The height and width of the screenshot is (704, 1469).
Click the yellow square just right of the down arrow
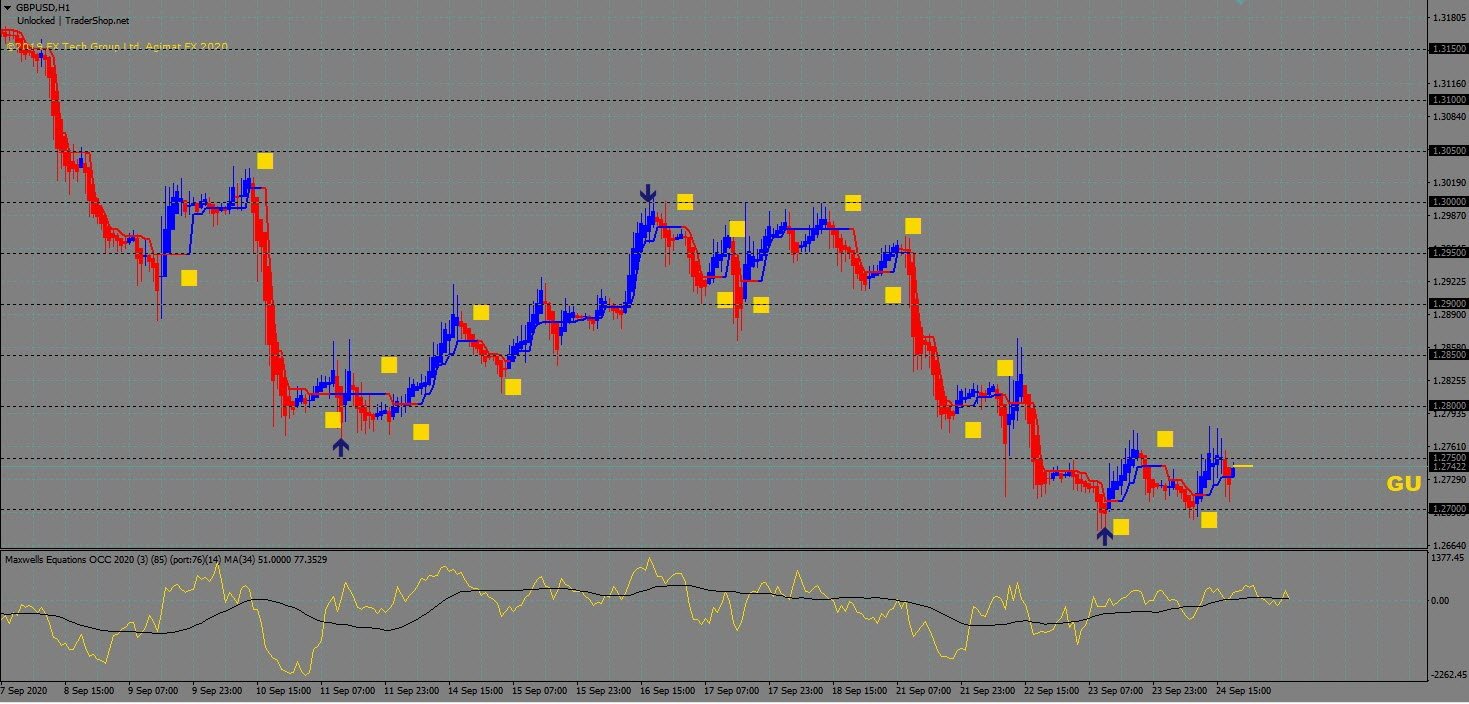point(685,202)
